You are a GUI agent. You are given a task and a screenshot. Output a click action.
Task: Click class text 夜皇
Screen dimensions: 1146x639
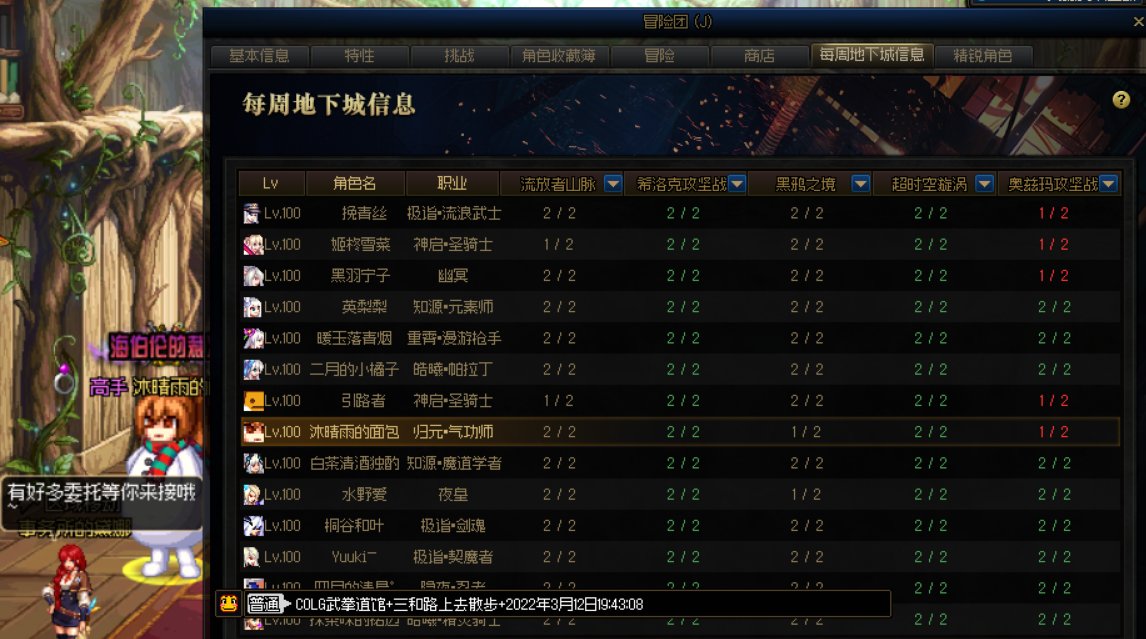point(452,495)
